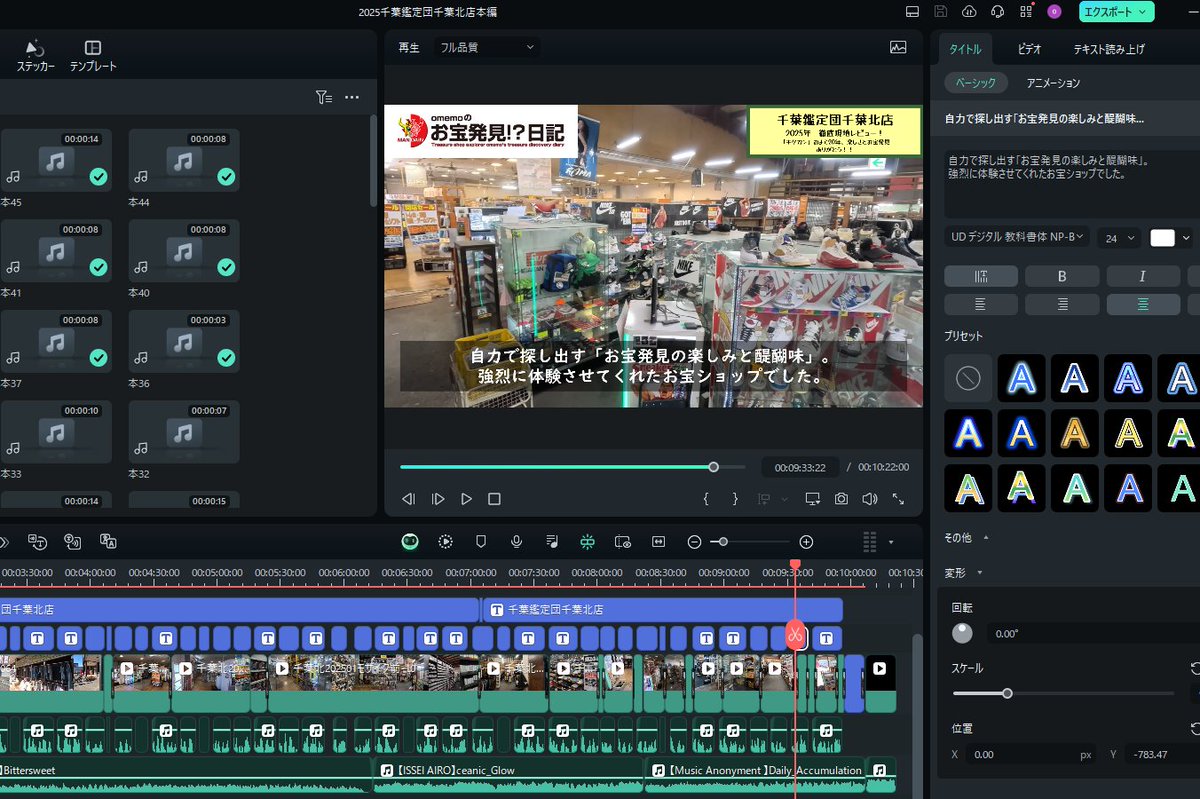Select the highlighted green text alignment button
Image resolution: width=1200 pixels, height=799 pixels.
(x=1143, y=304)
